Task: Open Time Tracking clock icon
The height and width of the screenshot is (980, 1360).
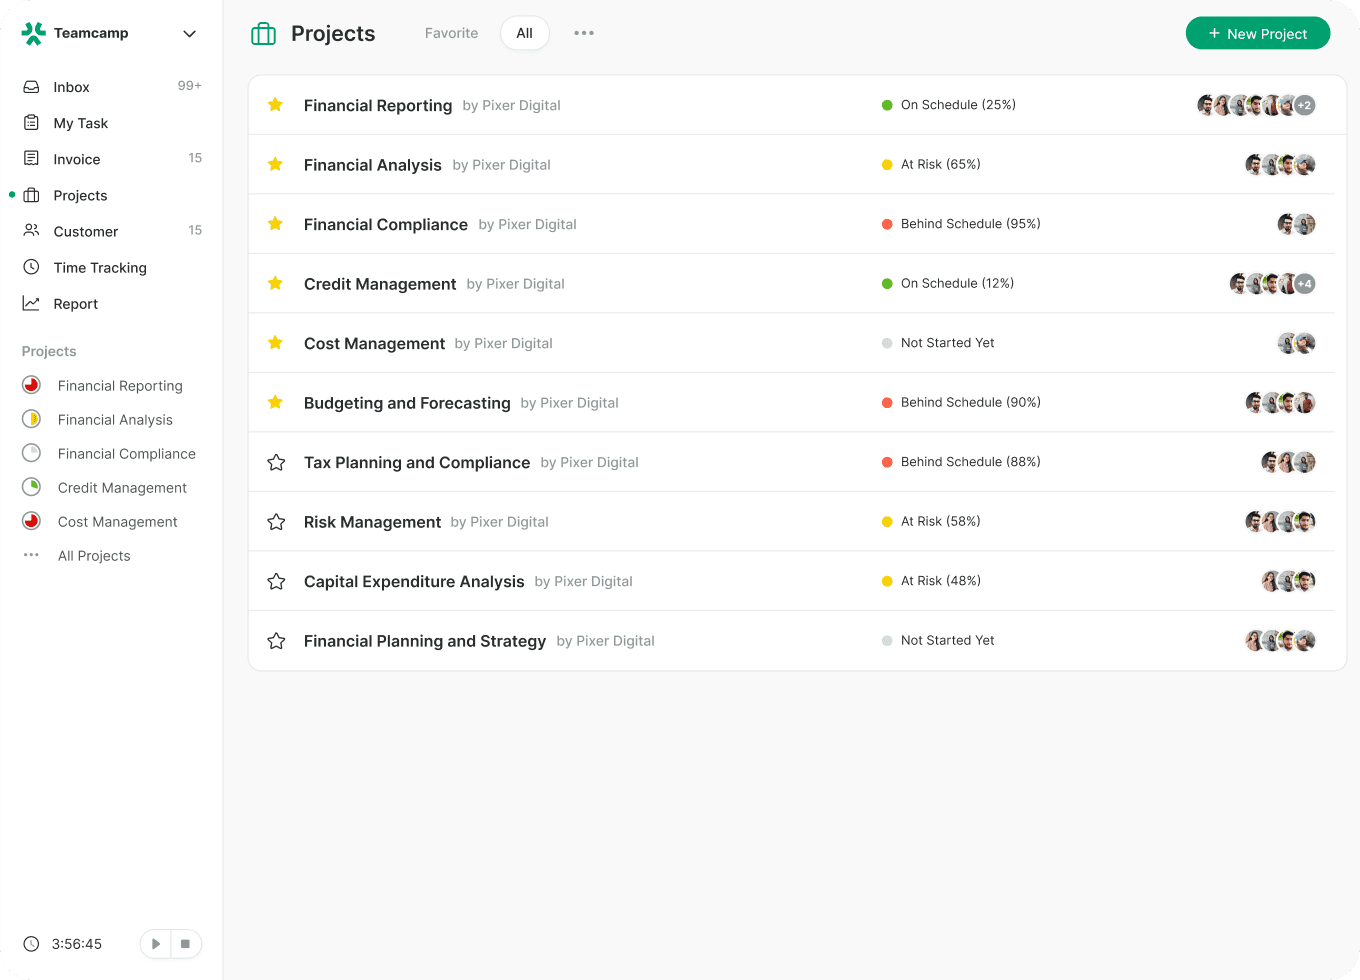Action: [32, 267]
